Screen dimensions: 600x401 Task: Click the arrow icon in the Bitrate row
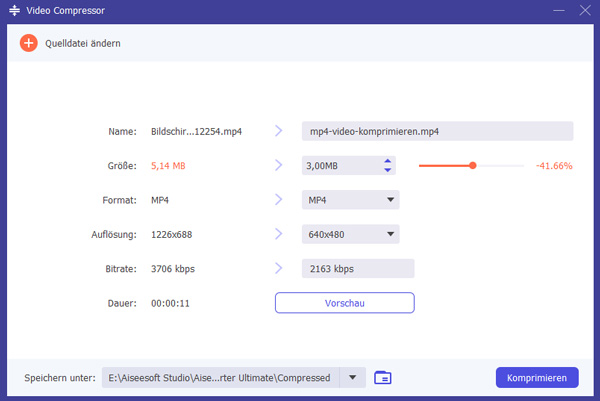279,269
